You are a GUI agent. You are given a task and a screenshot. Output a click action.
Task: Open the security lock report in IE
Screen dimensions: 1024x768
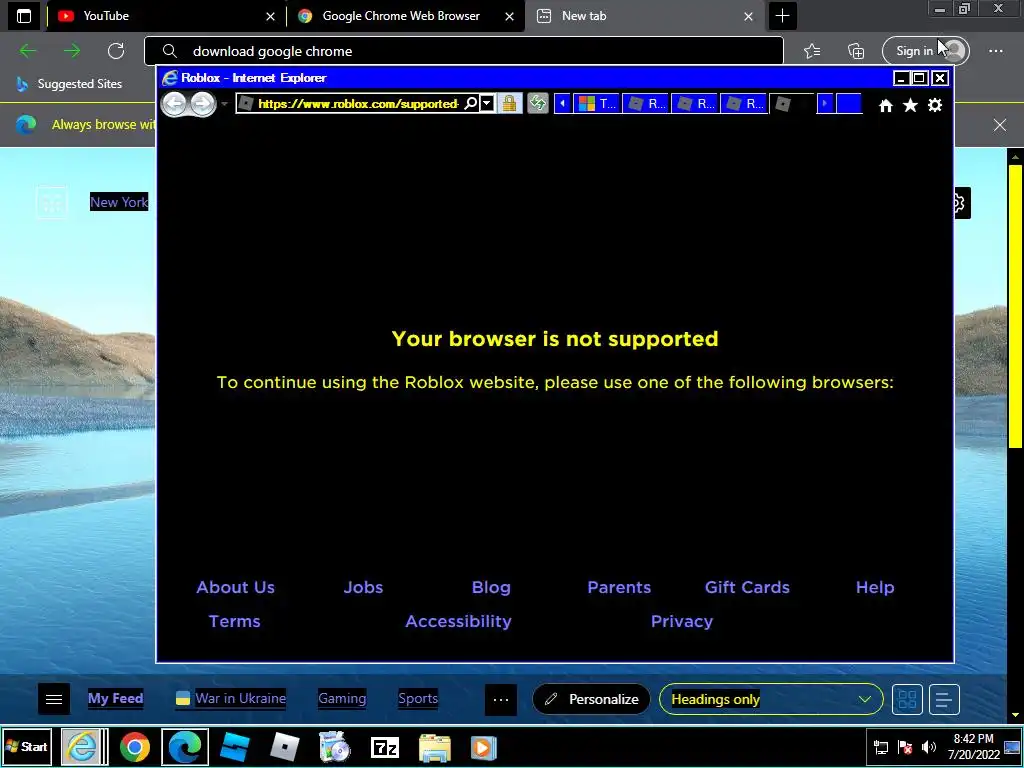click(x=509, y=104)
